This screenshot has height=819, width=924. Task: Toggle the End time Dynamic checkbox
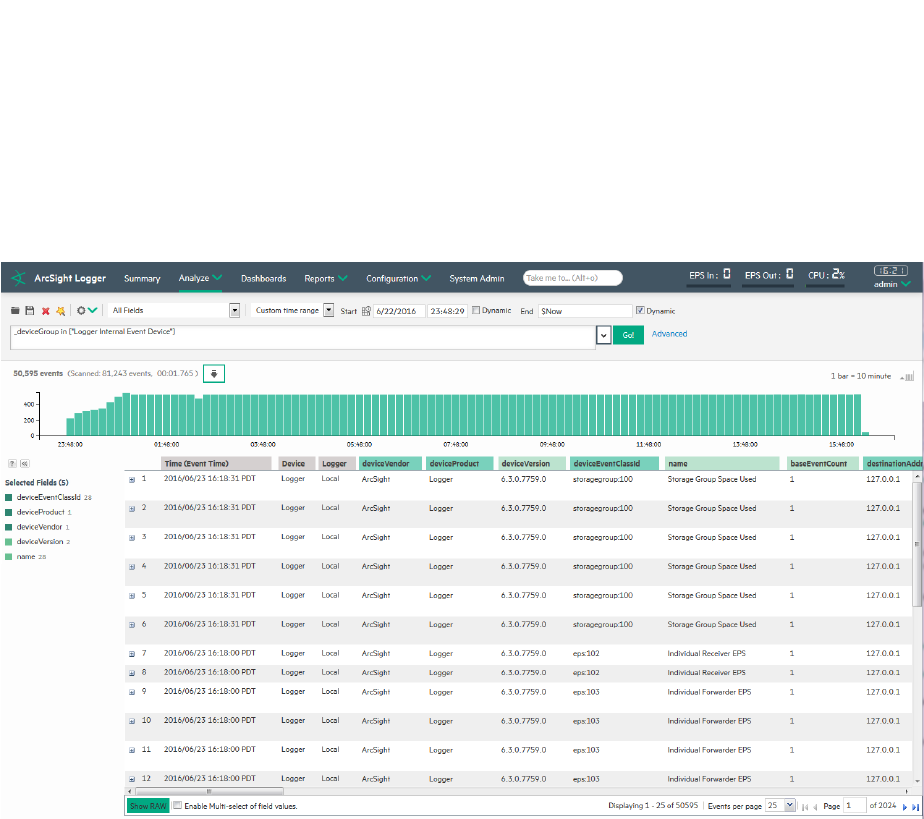point(640,310)
